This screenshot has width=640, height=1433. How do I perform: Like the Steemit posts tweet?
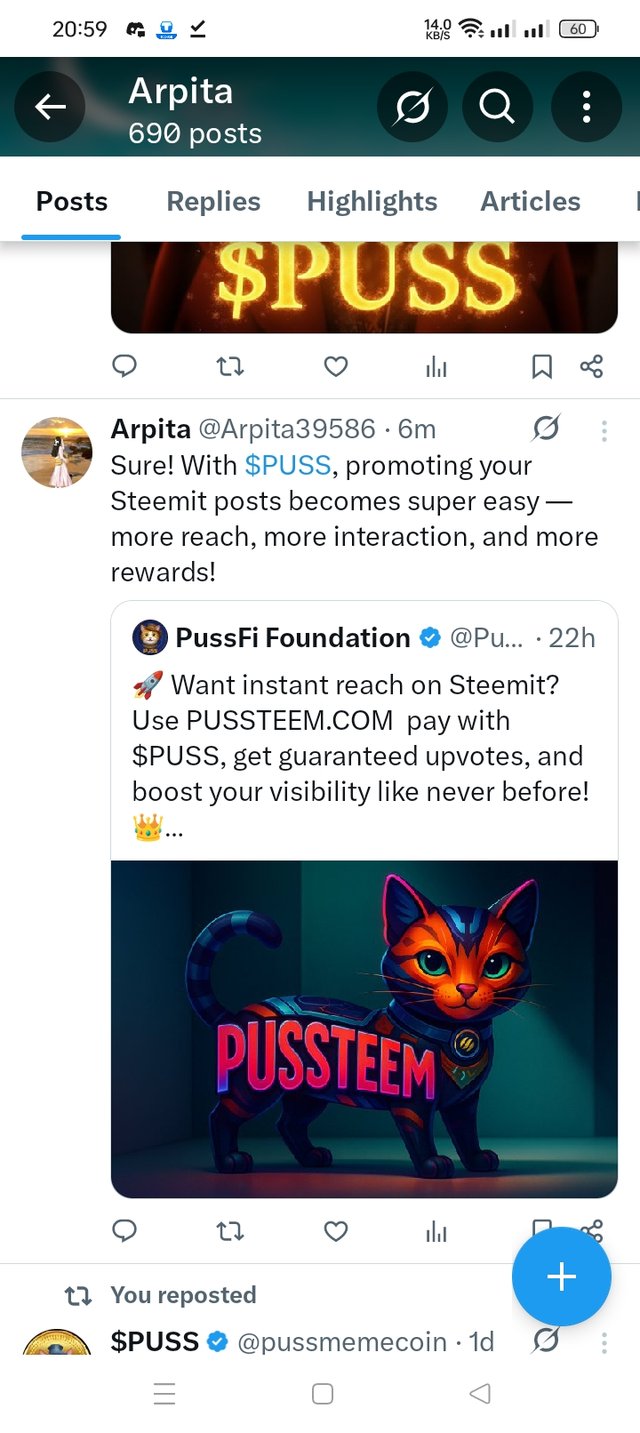click(x=336, y=1231)
